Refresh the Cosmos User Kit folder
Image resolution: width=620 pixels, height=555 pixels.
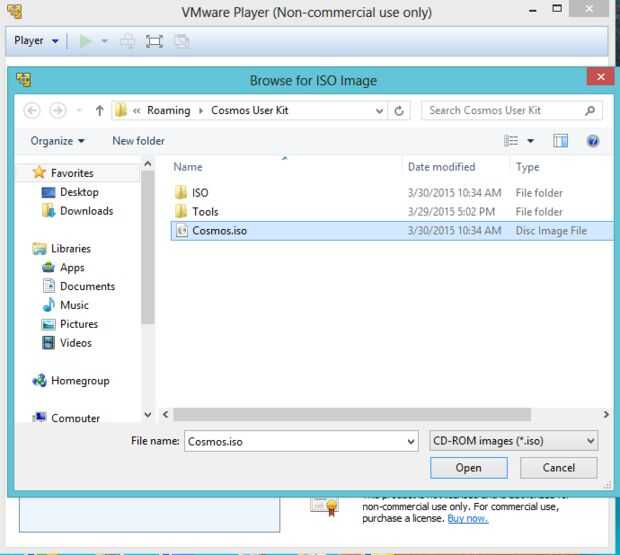pos(399,111)
